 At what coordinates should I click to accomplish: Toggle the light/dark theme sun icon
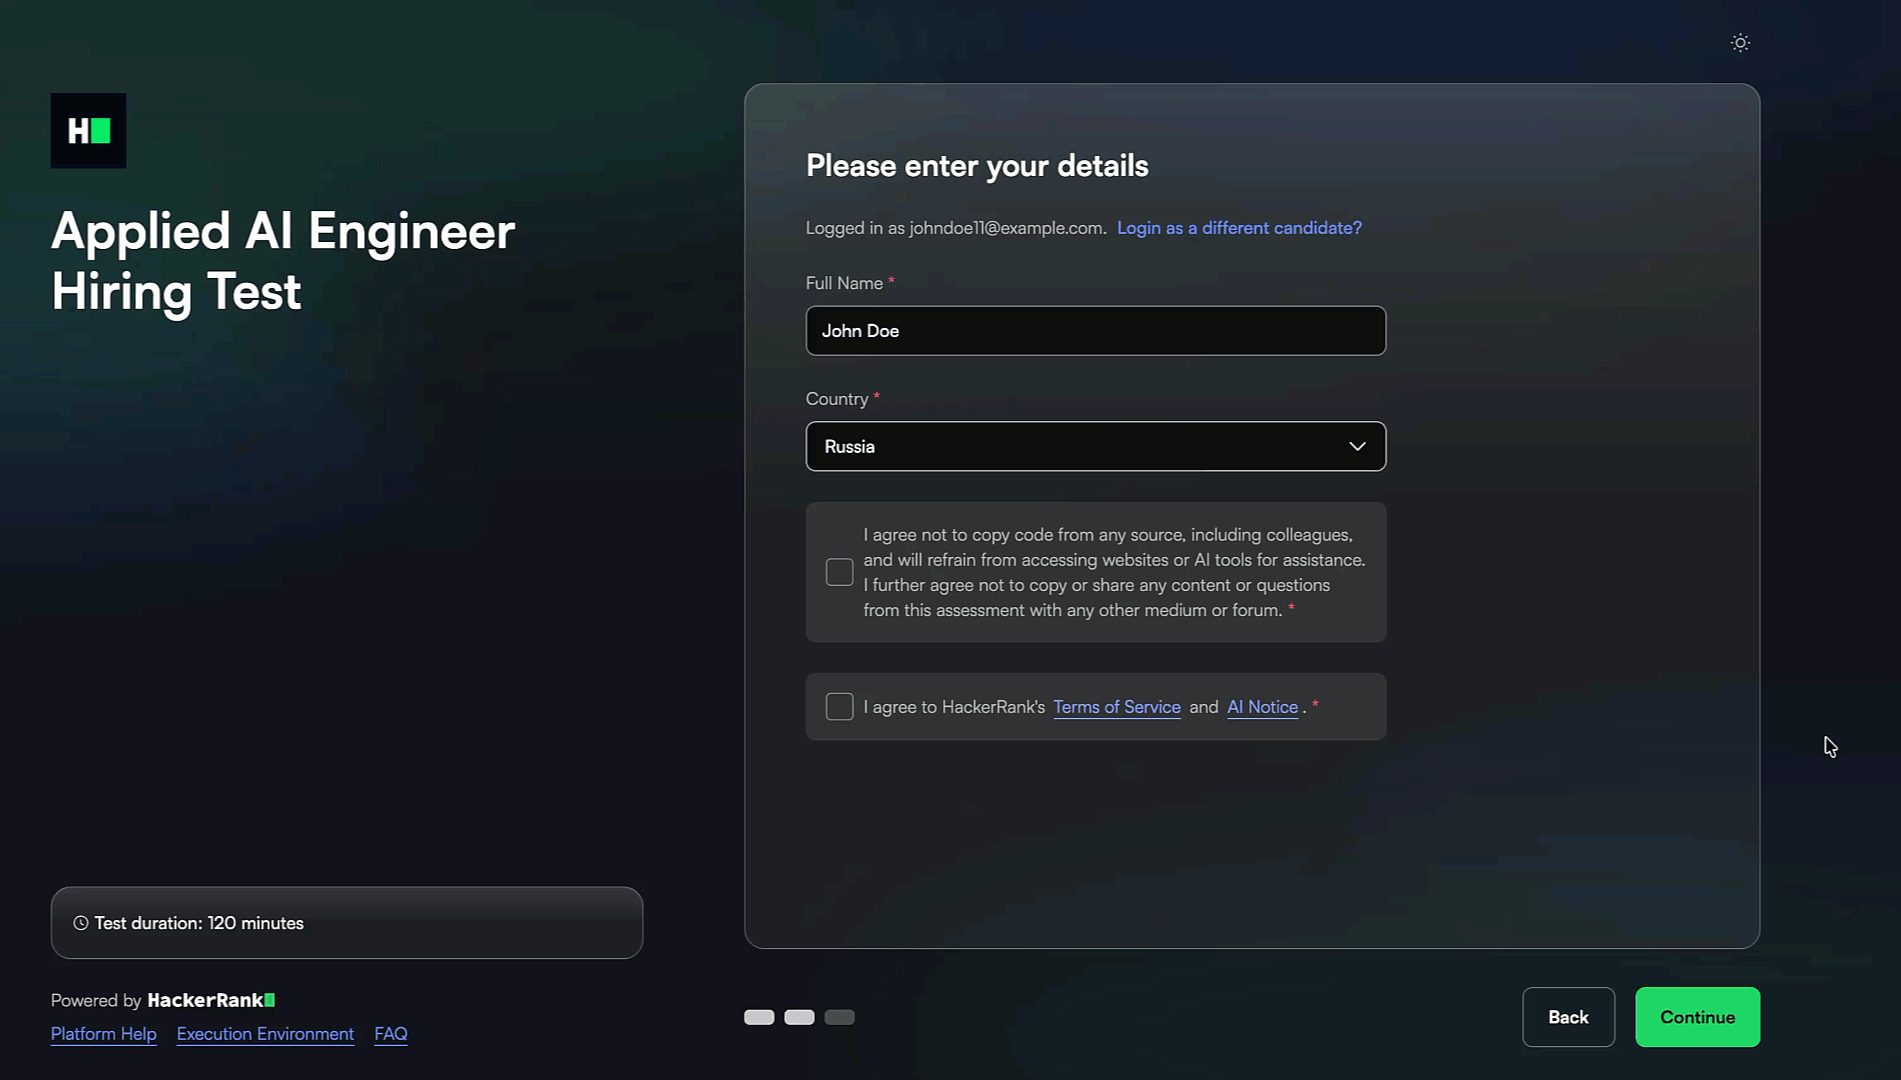coord(1740,43)
